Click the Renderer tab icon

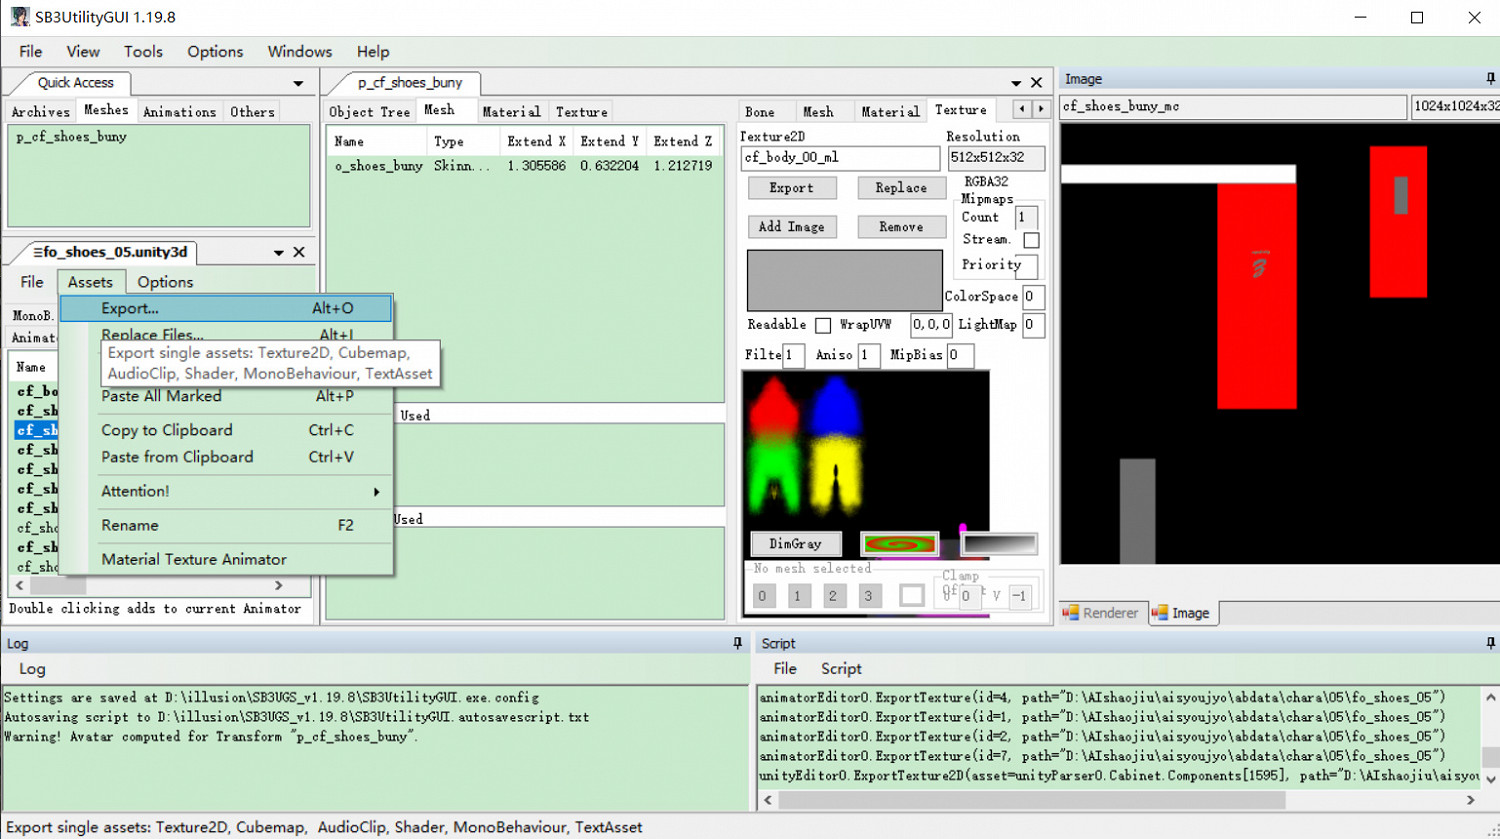[1071, 613]
